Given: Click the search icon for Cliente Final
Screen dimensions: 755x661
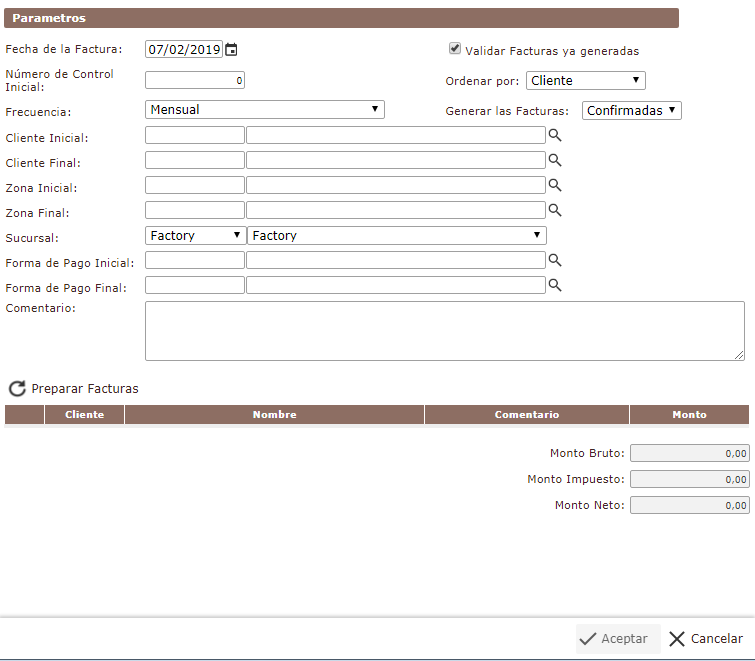Looking at the screenshot, I should (x=555, y=160).
